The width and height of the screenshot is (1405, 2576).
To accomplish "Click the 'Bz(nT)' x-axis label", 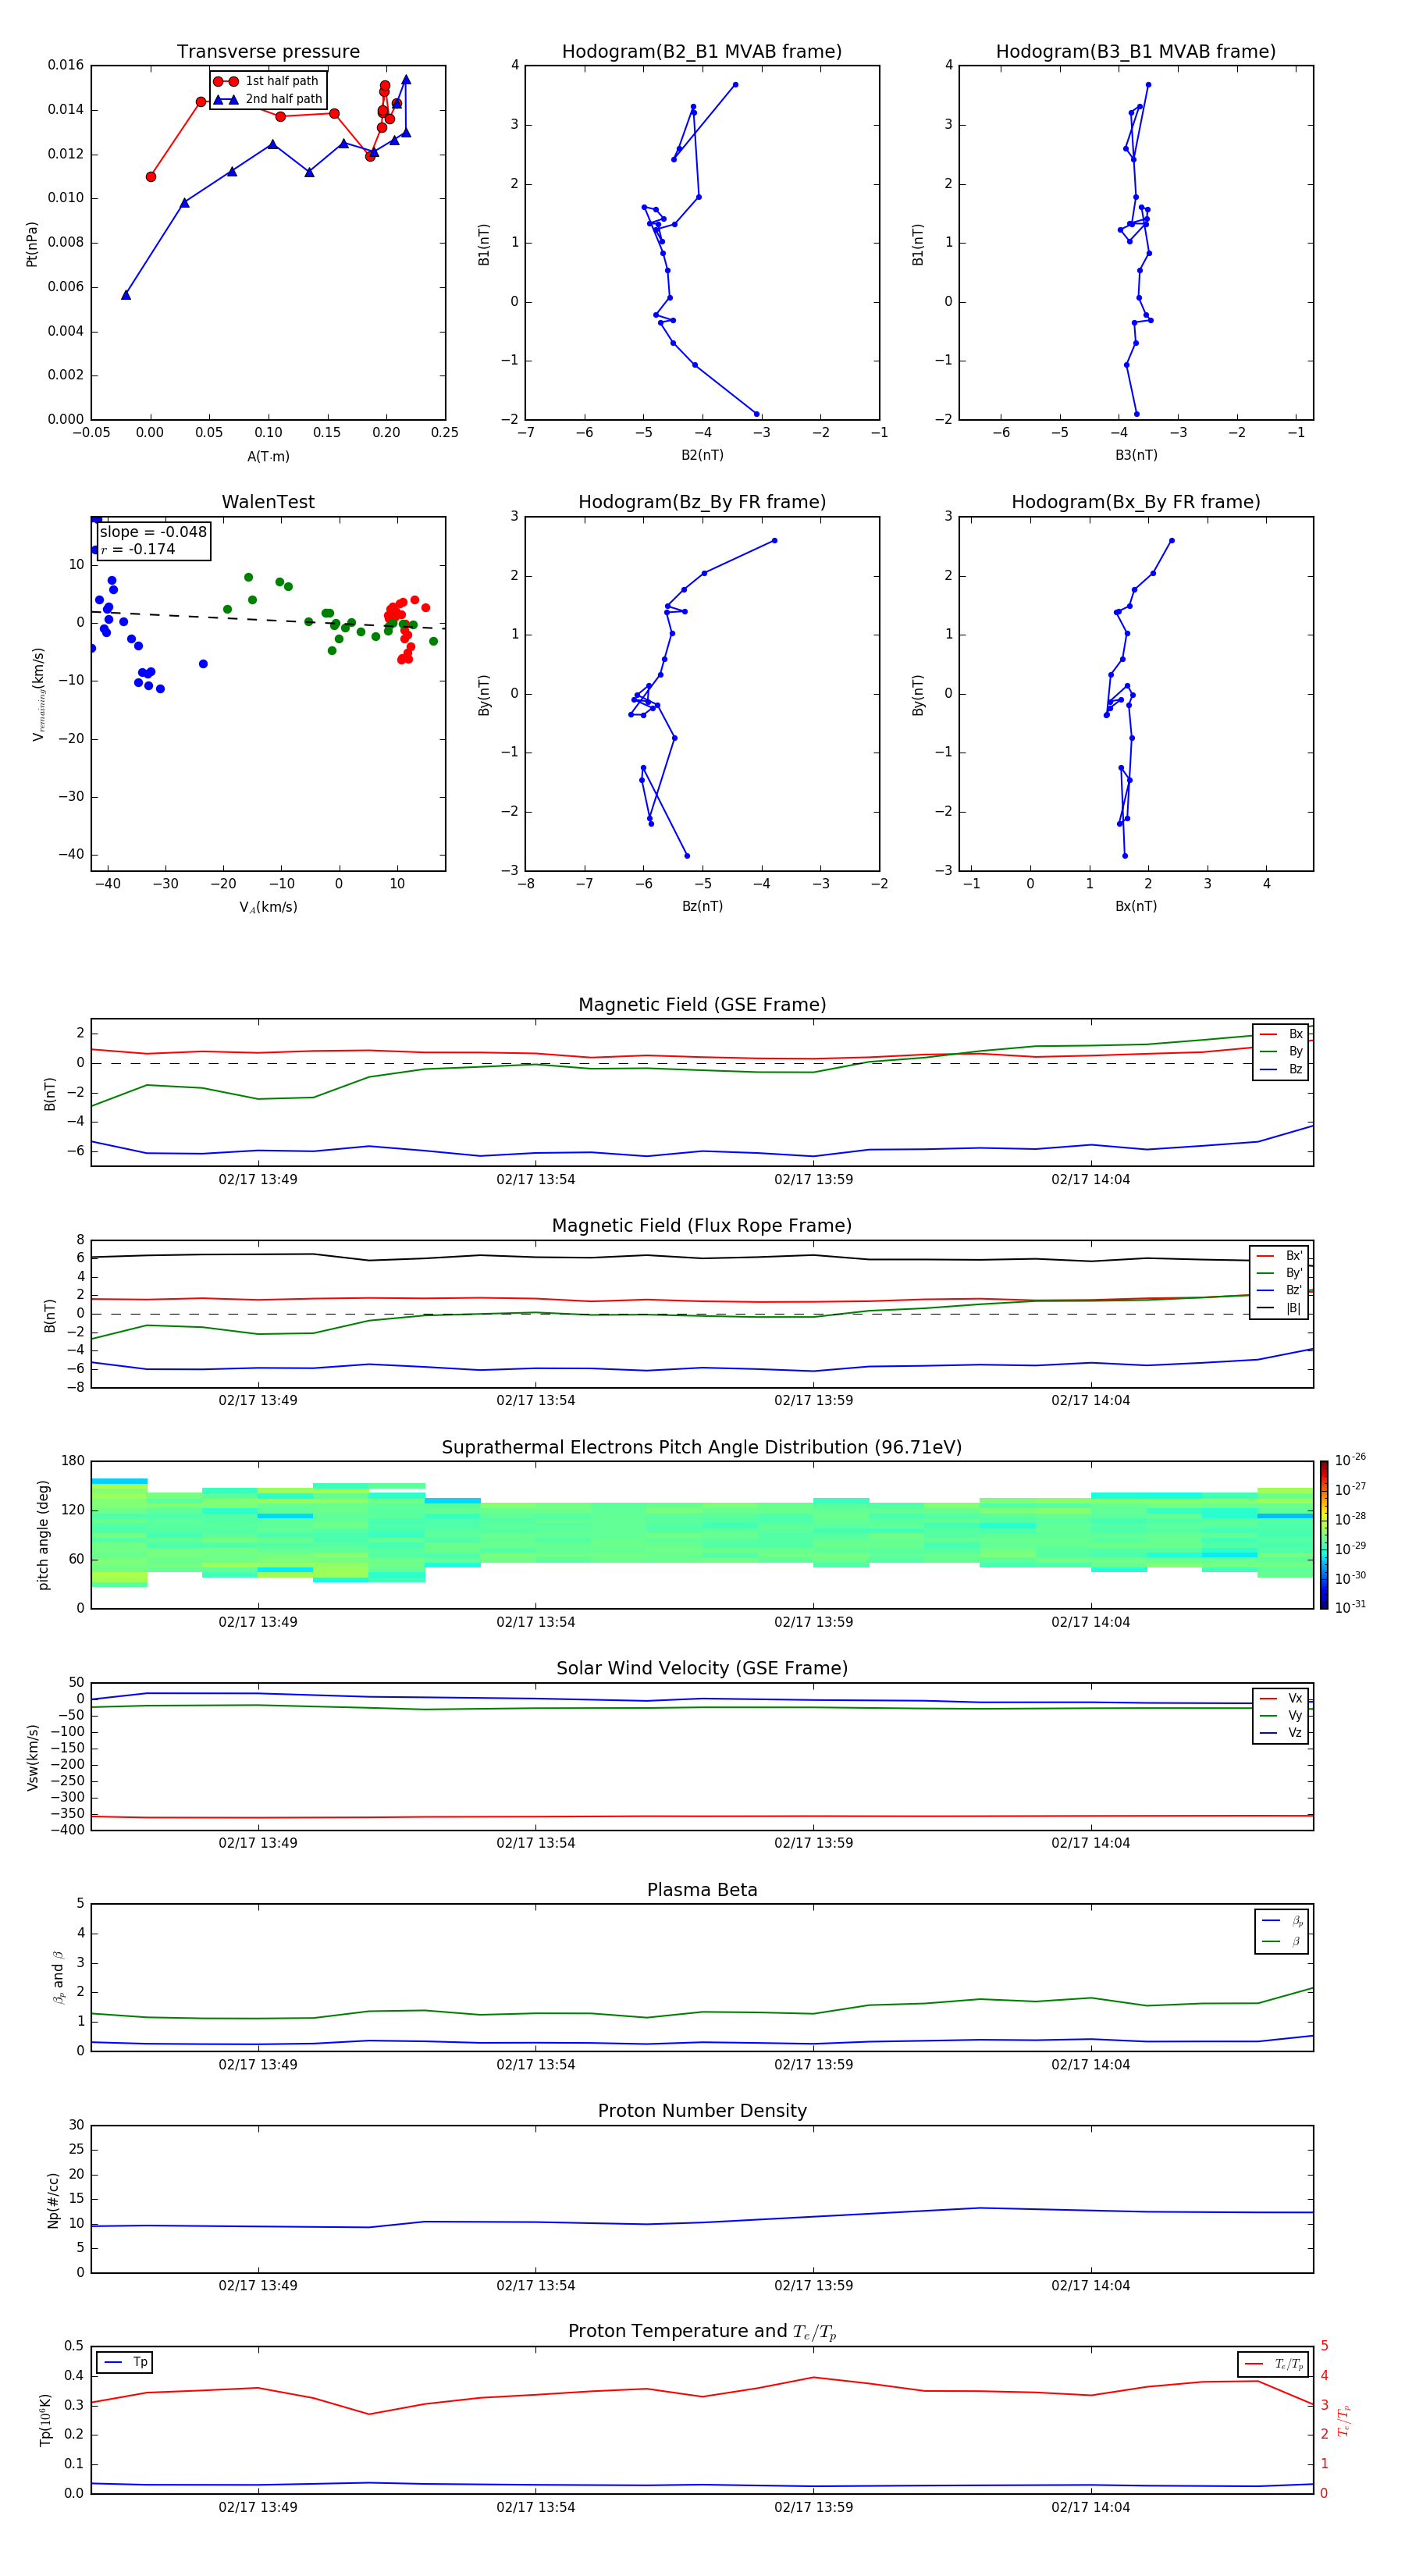I will (702, 906).
